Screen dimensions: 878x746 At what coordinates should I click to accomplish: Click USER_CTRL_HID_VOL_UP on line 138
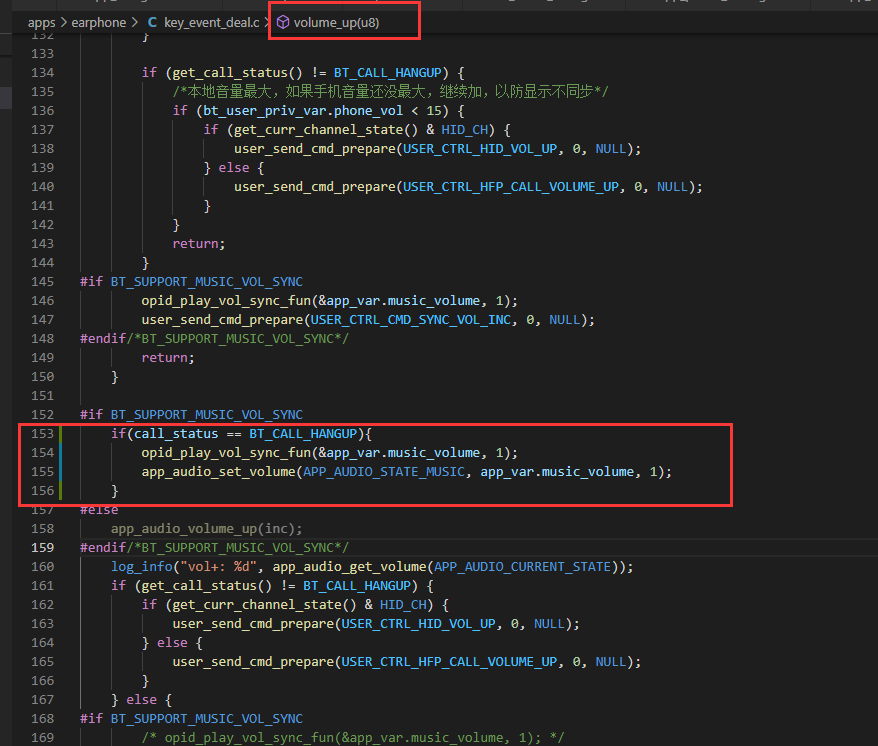click(x=480, y=149)
